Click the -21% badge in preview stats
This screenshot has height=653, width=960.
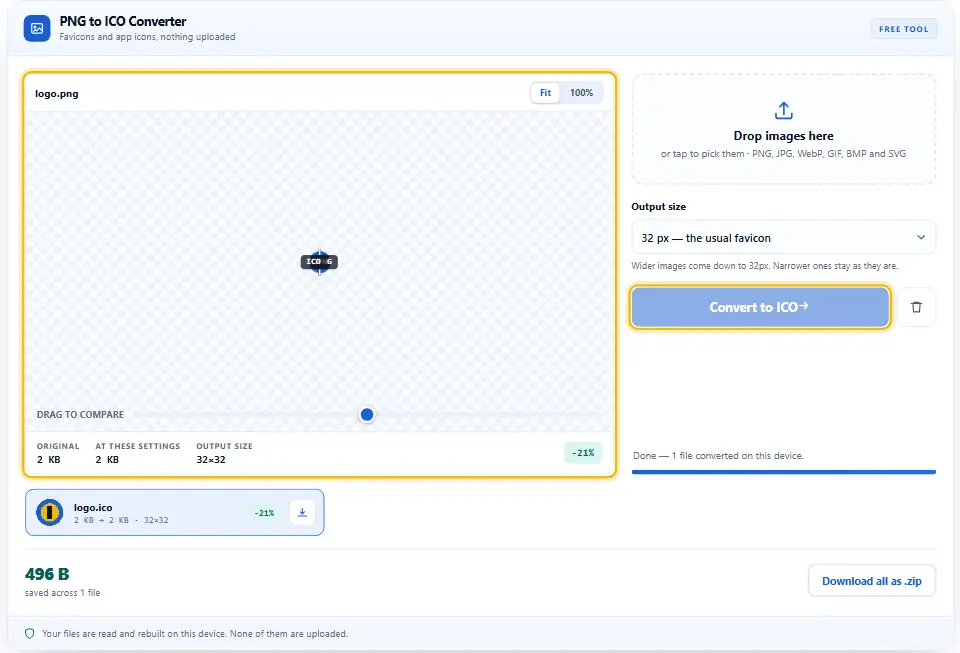pos(583,453)
